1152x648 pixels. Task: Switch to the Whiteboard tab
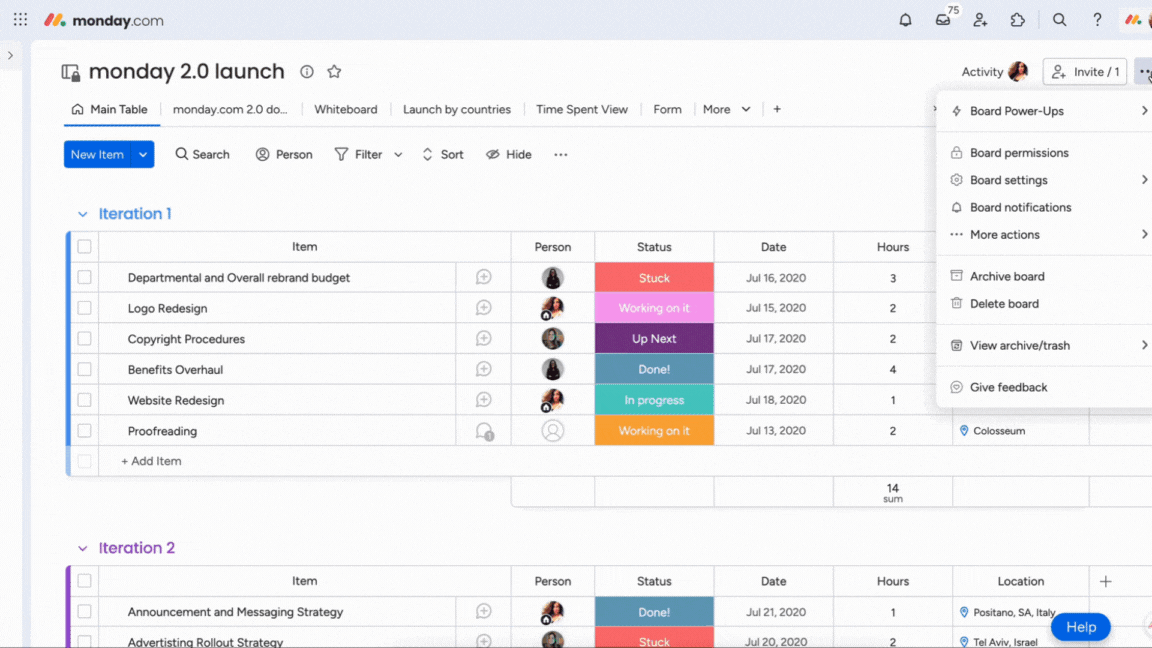[x=346, y=109]
